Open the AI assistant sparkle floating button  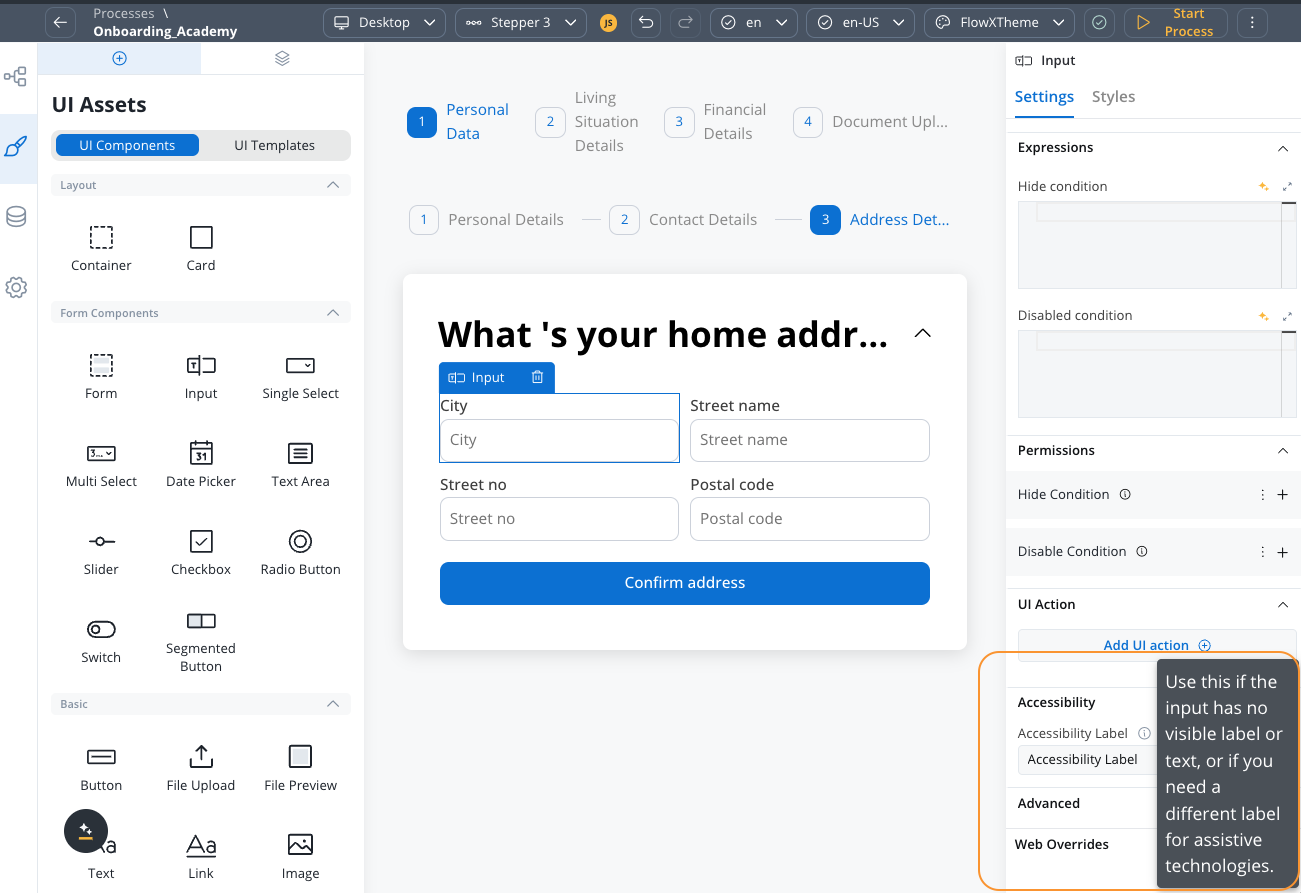(86, 830)
